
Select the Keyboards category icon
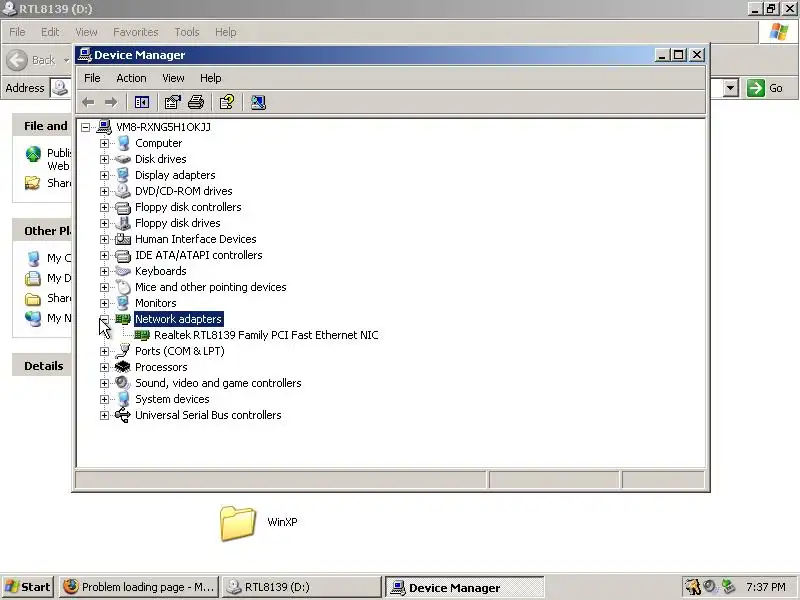[123, 271]
